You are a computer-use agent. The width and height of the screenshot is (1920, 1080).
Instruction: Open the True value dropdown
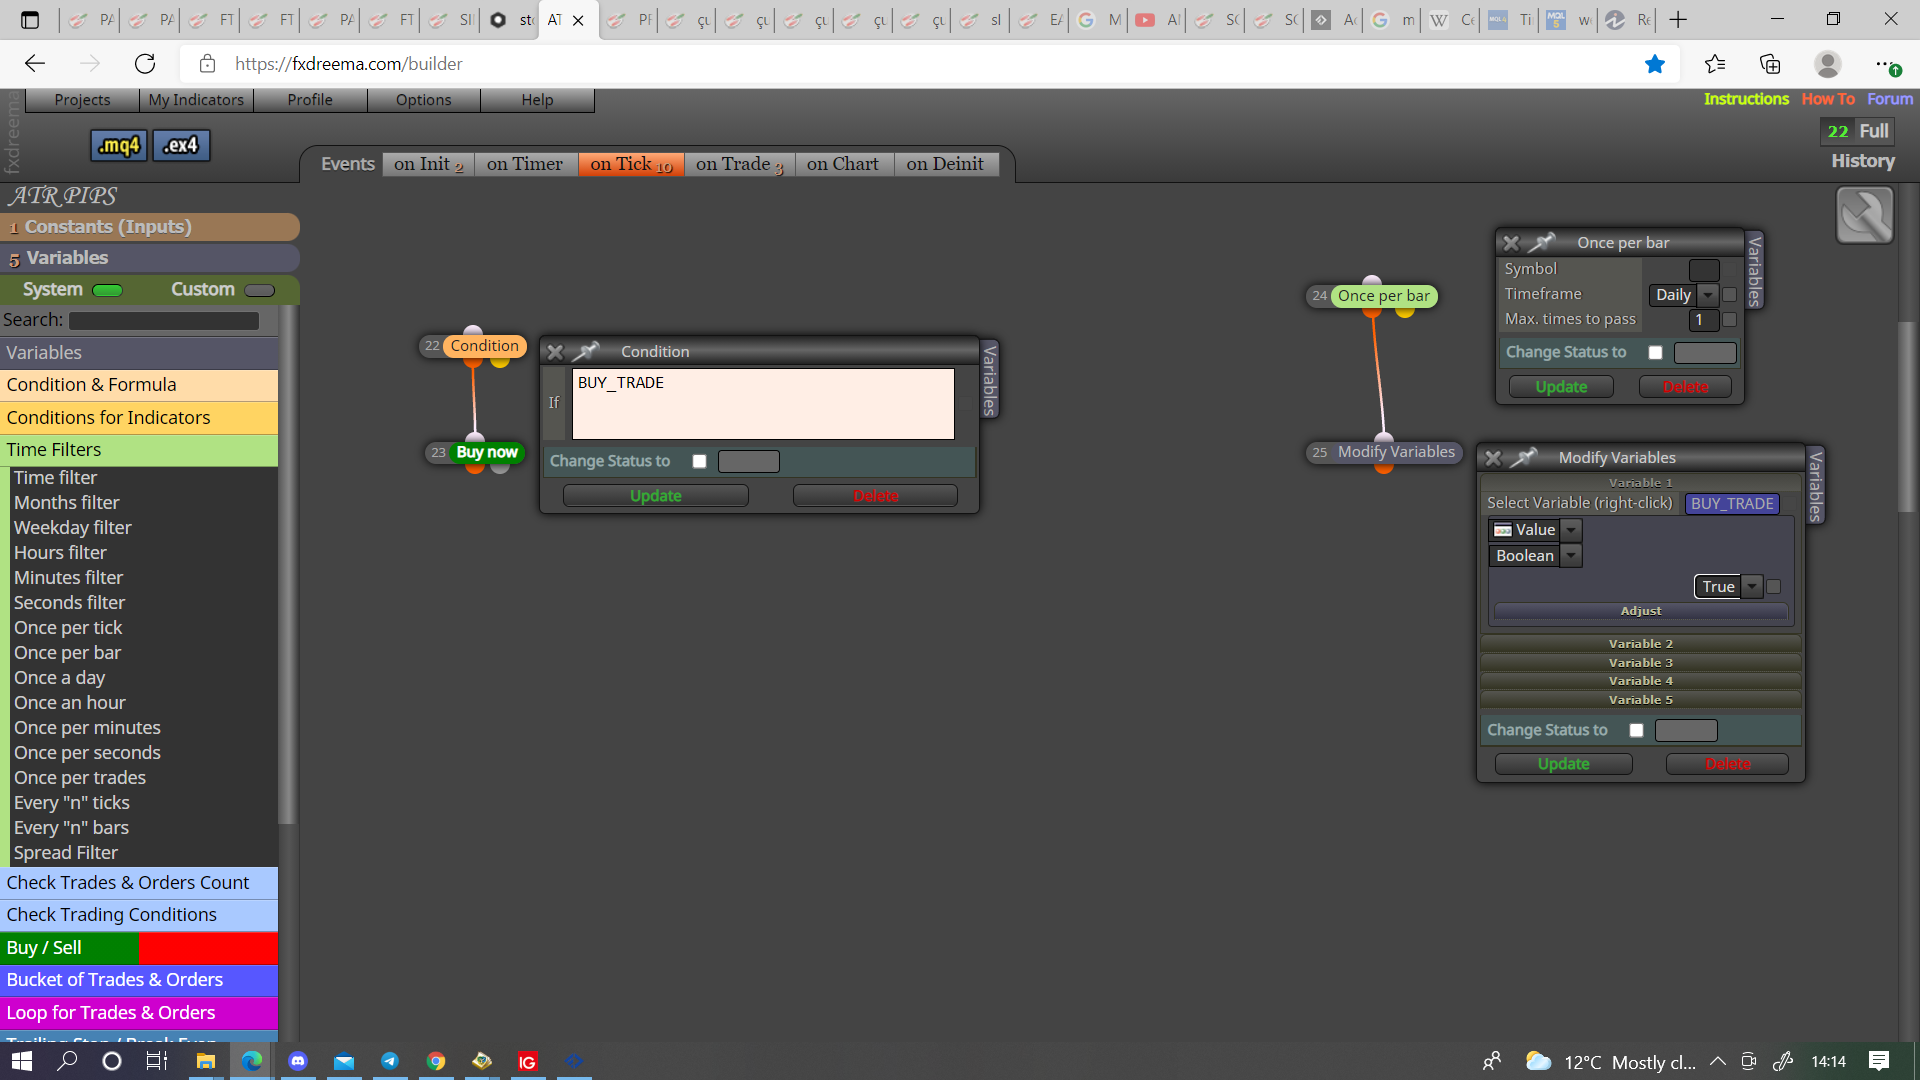click(1752, 587)
